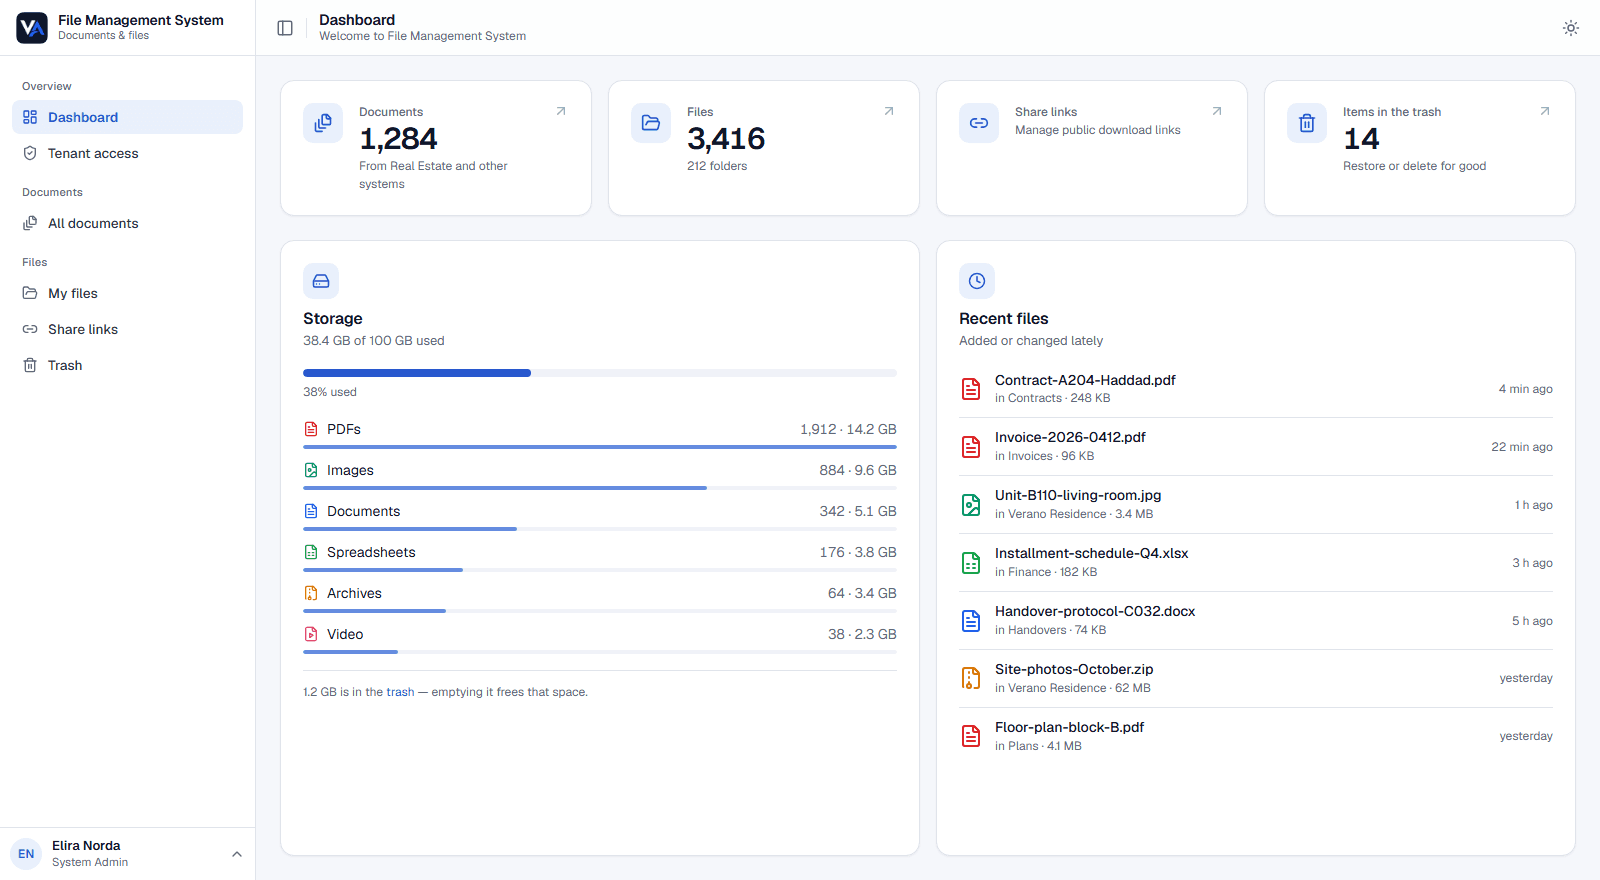Click the 38% used storage progress bar
Screen dimensions: 1600x880
tap(600, 373)
